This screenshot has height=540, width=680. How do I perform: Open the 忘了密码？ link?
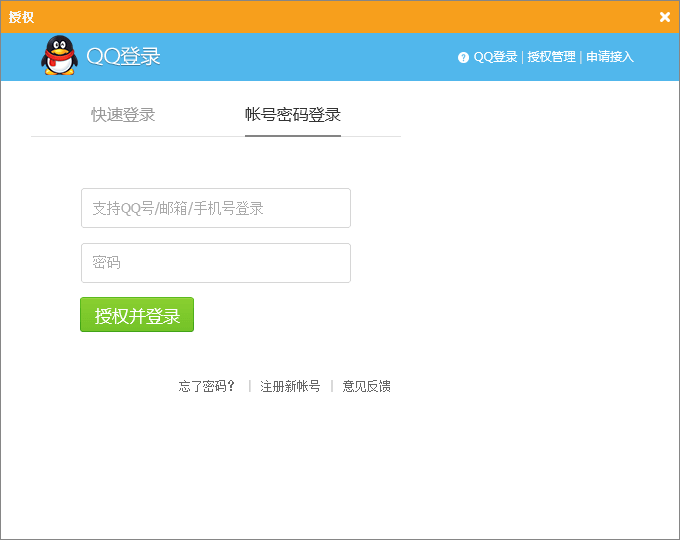(207, 386)
